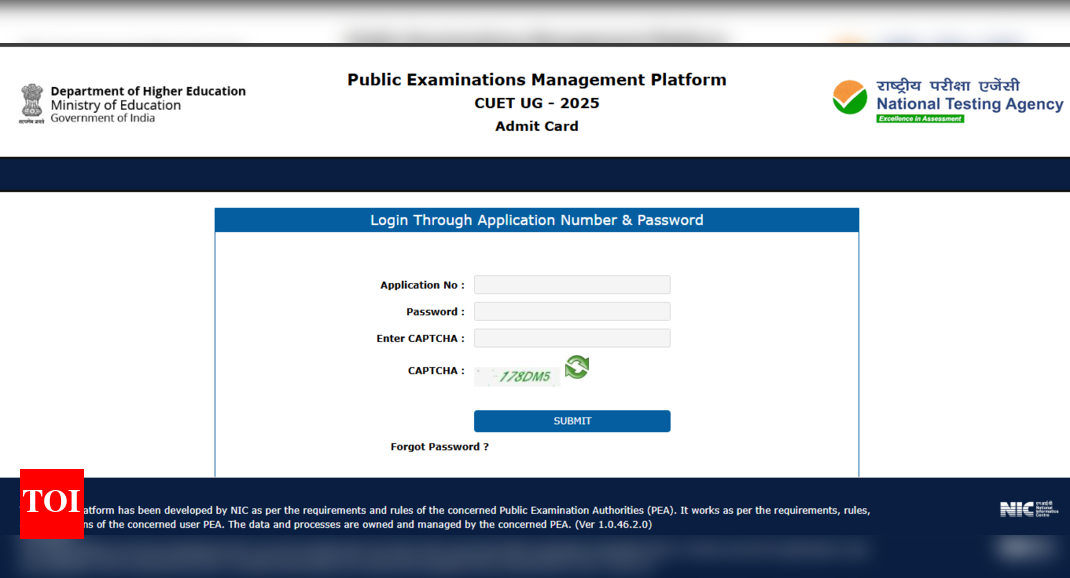Screen dimensions: 1070x578
Task: Click the NTA checkmark logo
Action: pos(850,98)
